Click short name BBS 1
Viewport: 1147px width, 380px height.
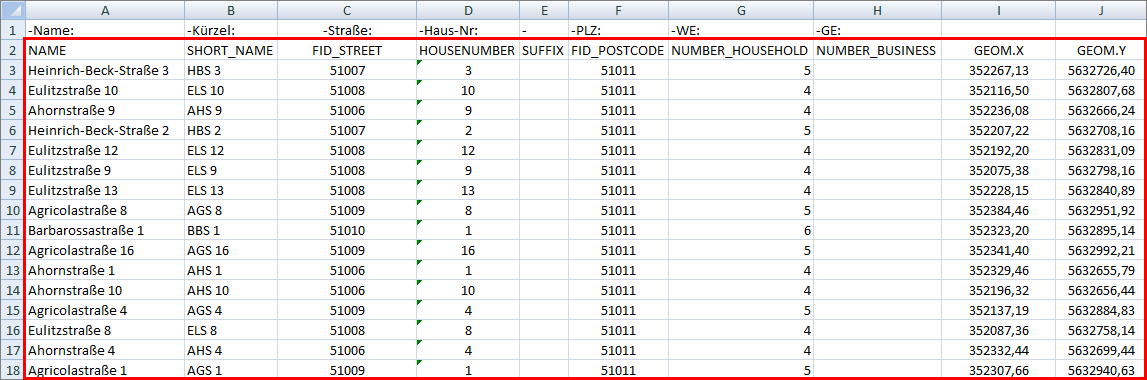coord(230,230)
